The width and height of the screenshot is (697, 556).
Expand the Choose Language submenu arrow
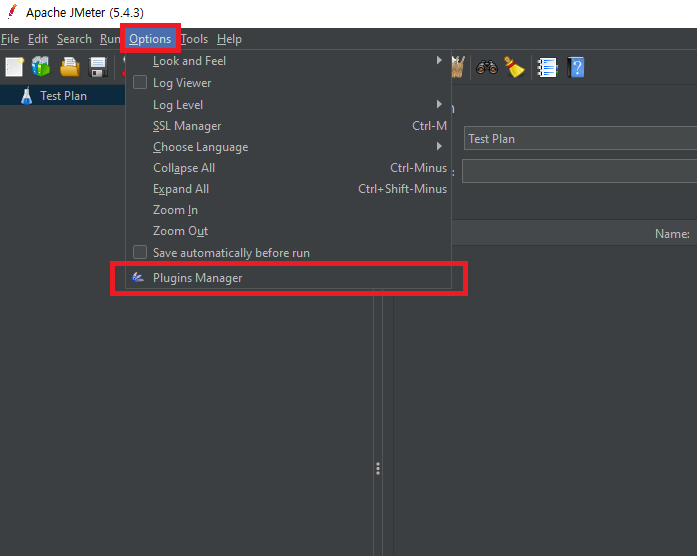439,146
